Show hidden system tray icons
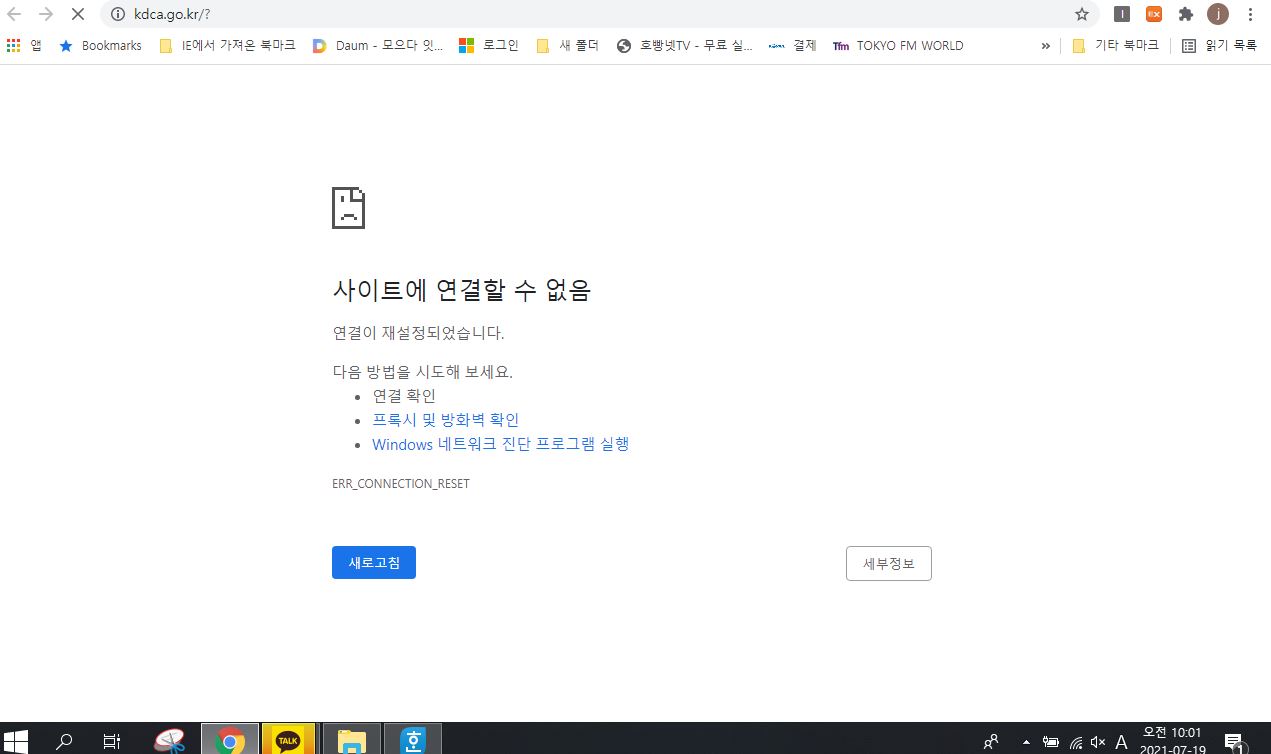This screenshot has width=1271, height=754. [x=1026, y=742]
